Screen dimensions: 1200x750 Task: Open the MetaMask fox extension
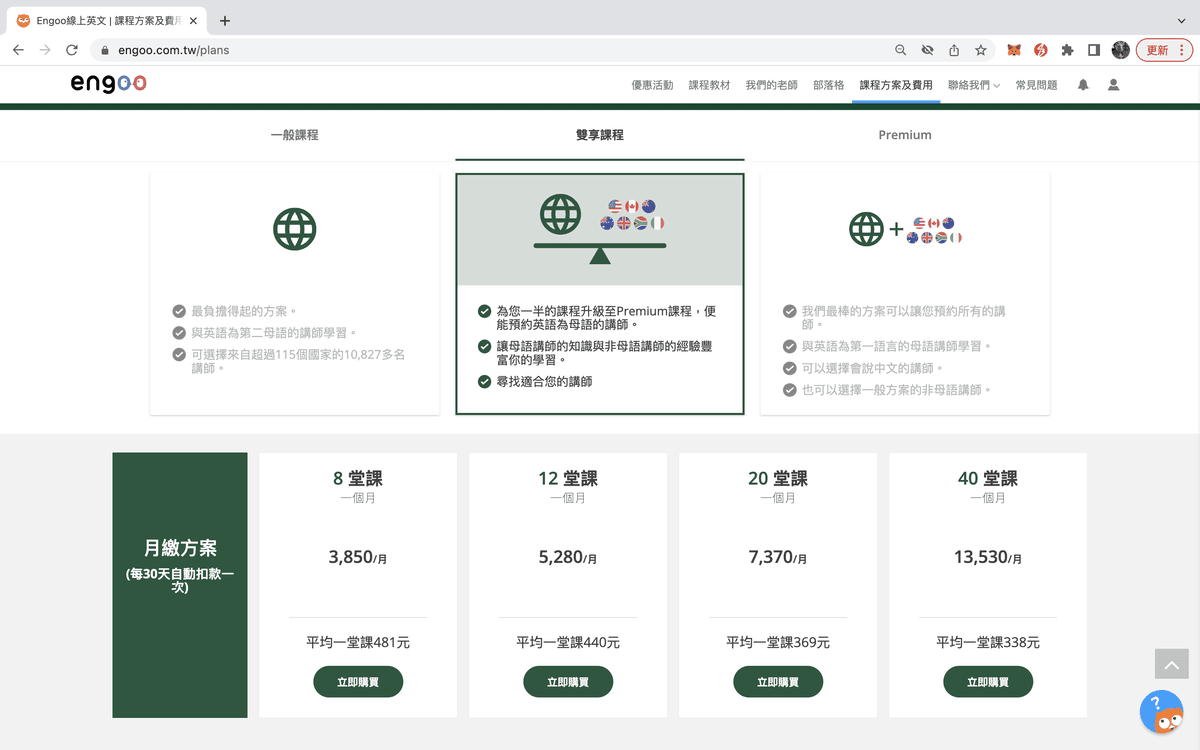point(1013,50)
